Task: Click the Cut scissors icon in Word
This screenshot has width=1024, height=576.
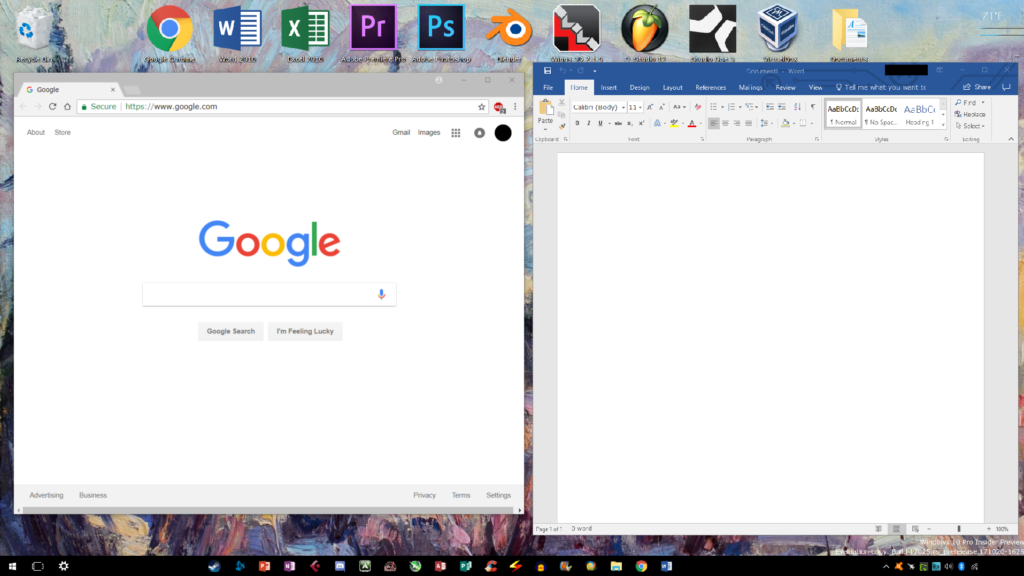Action: coord(562,103)
